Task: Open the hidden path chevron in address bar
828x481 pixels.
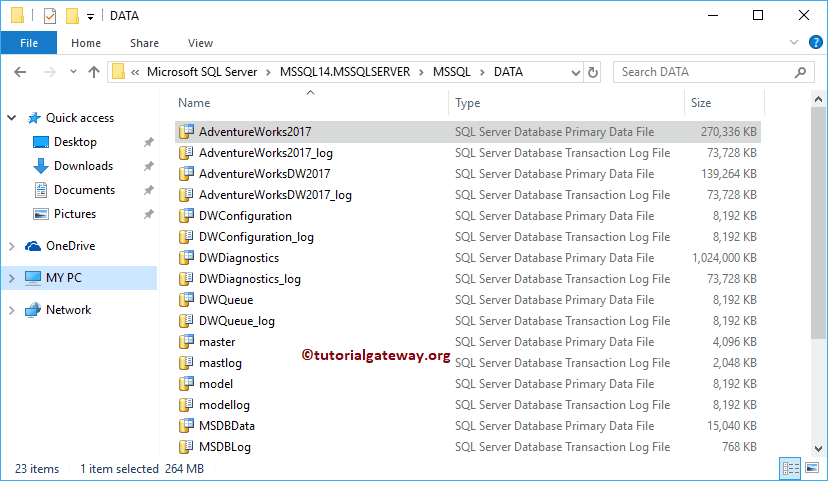Action: tap(135, 72)
